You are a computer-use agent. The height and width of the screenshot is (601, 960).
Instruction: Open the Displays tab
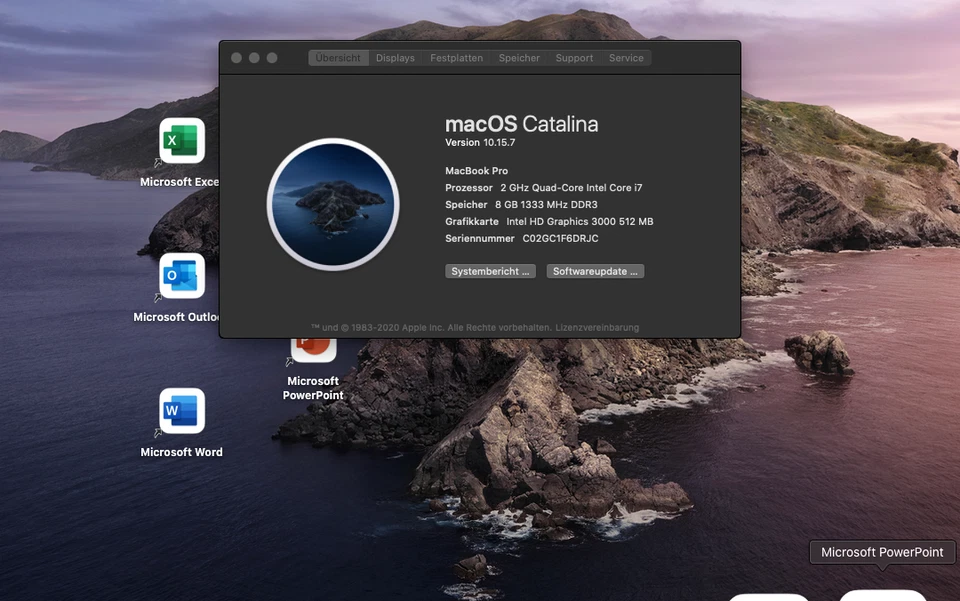(x=395, y=58)
